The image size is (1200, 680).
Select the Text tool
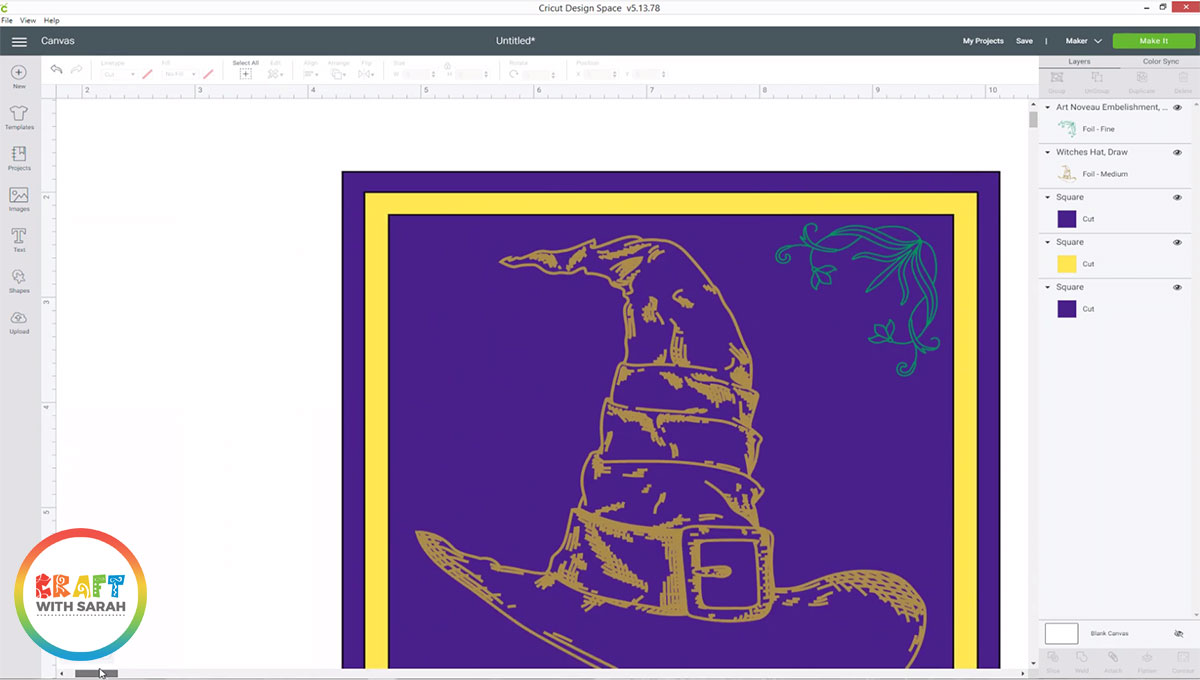(19, 238)
